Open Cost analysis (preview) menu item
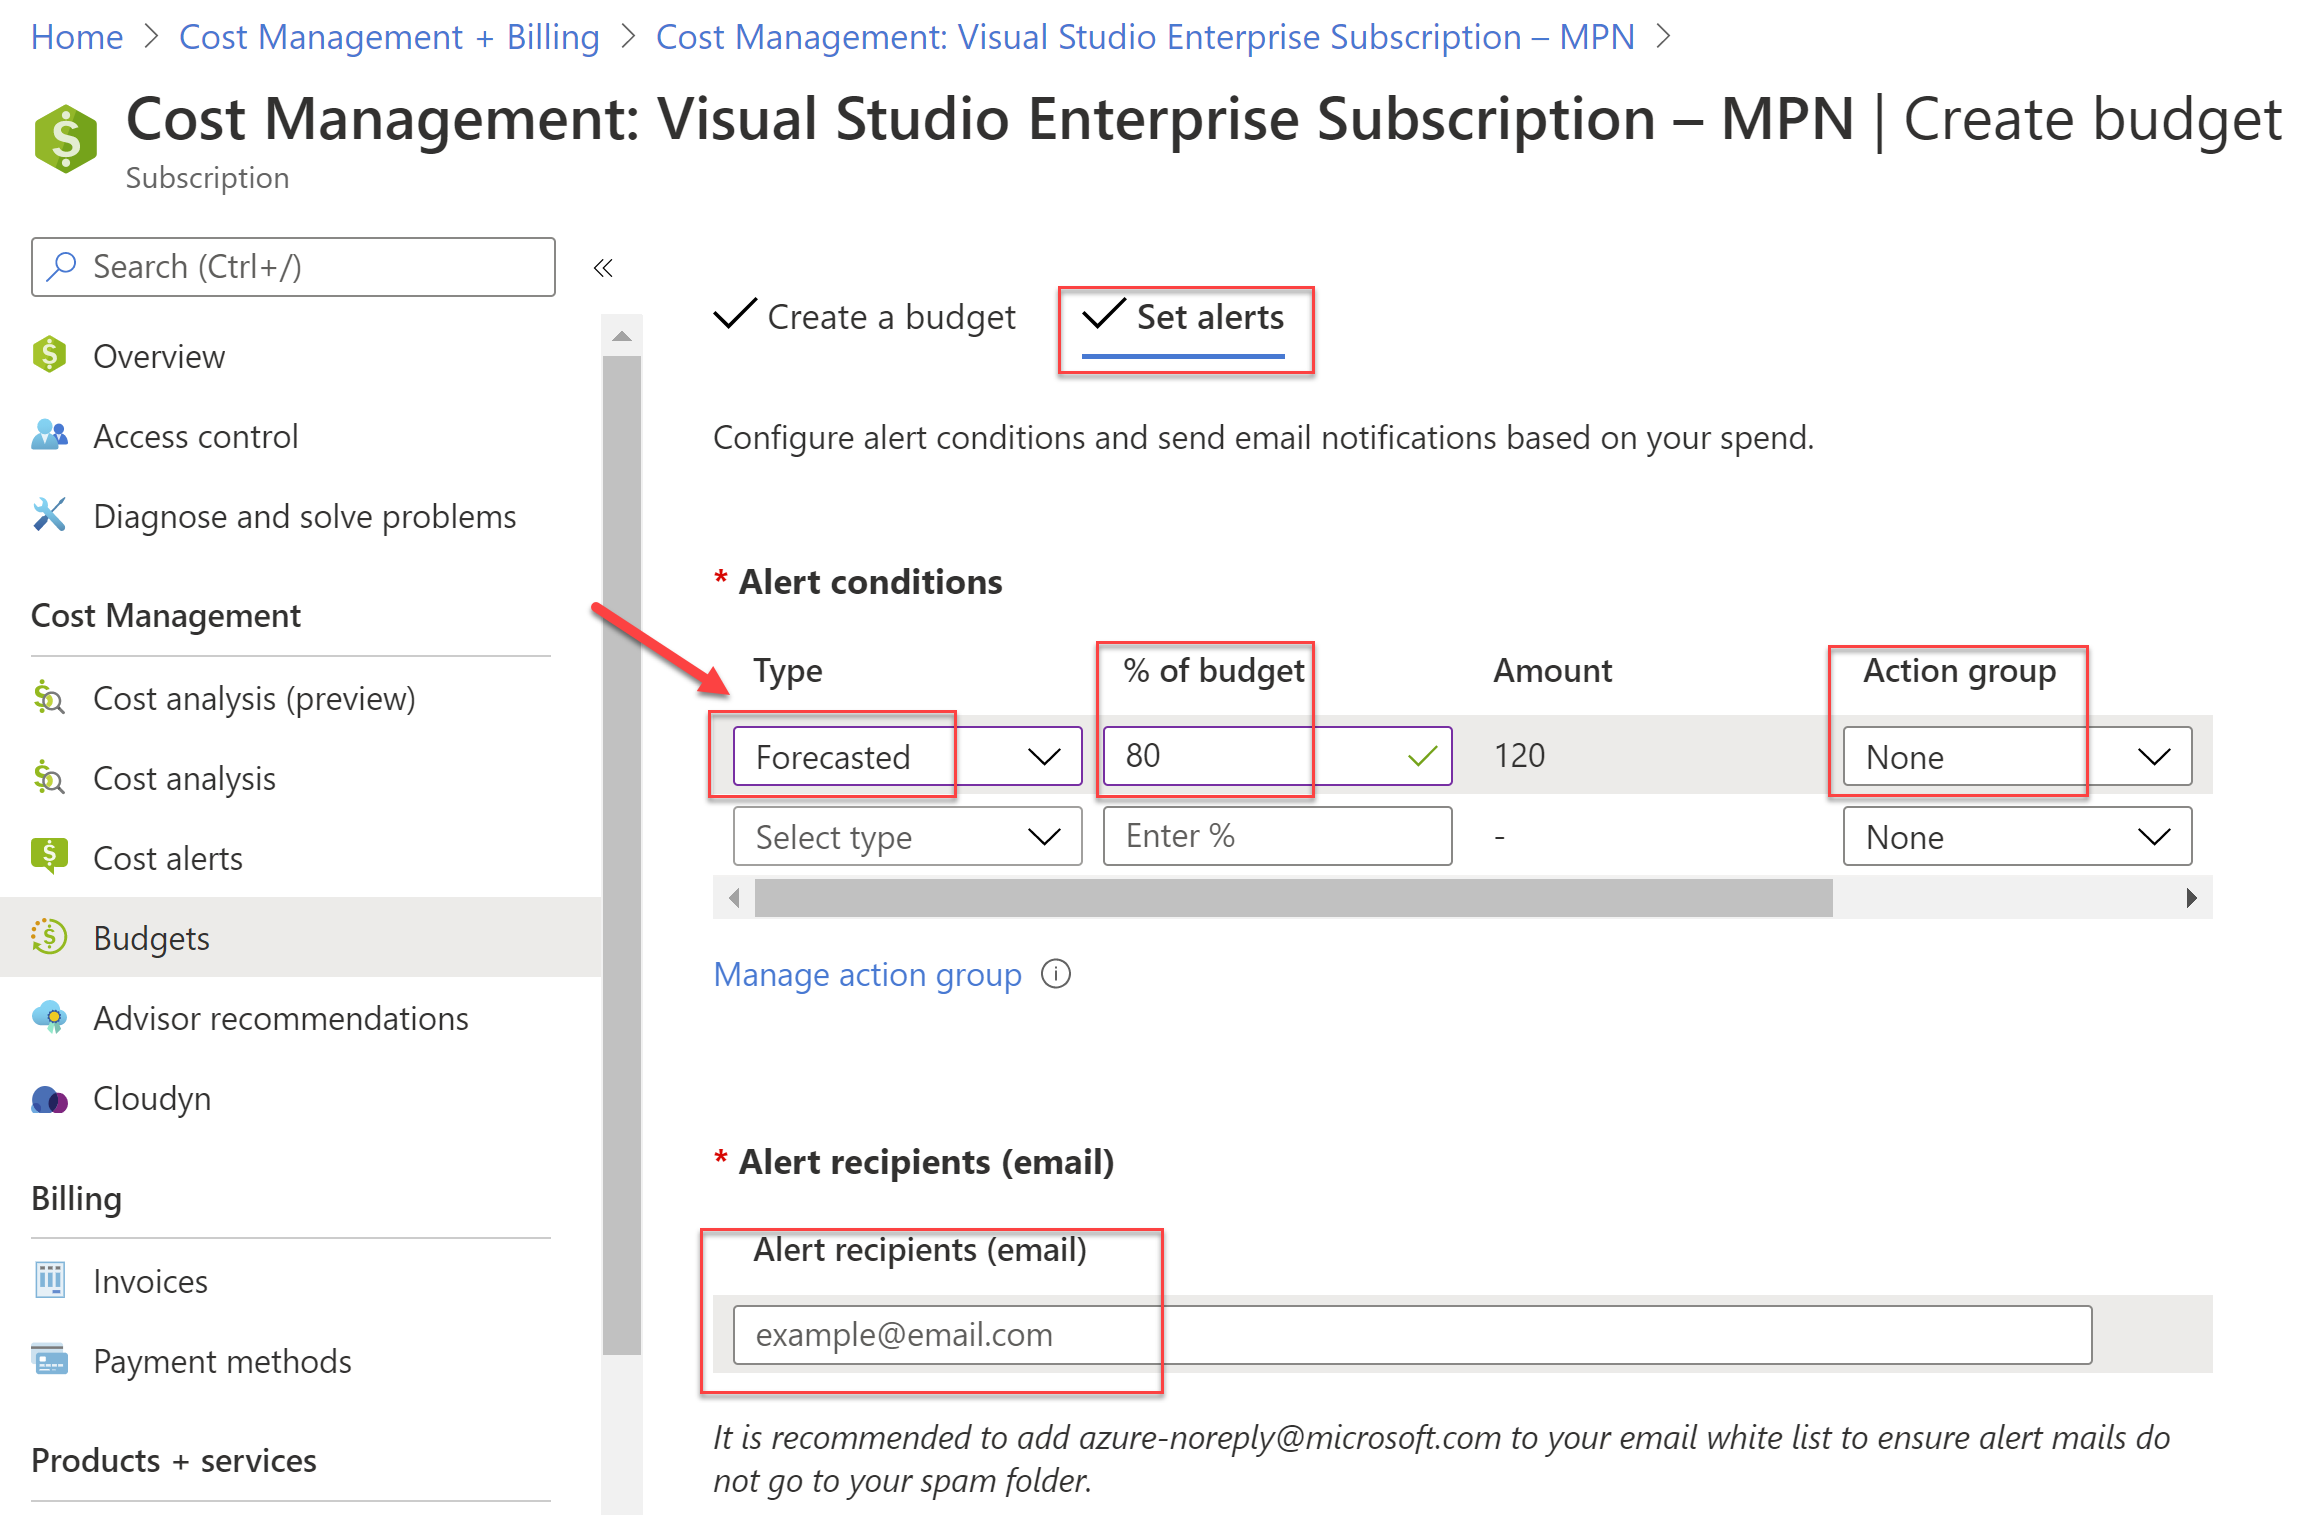2311x1515 pixels. (254, 698)
